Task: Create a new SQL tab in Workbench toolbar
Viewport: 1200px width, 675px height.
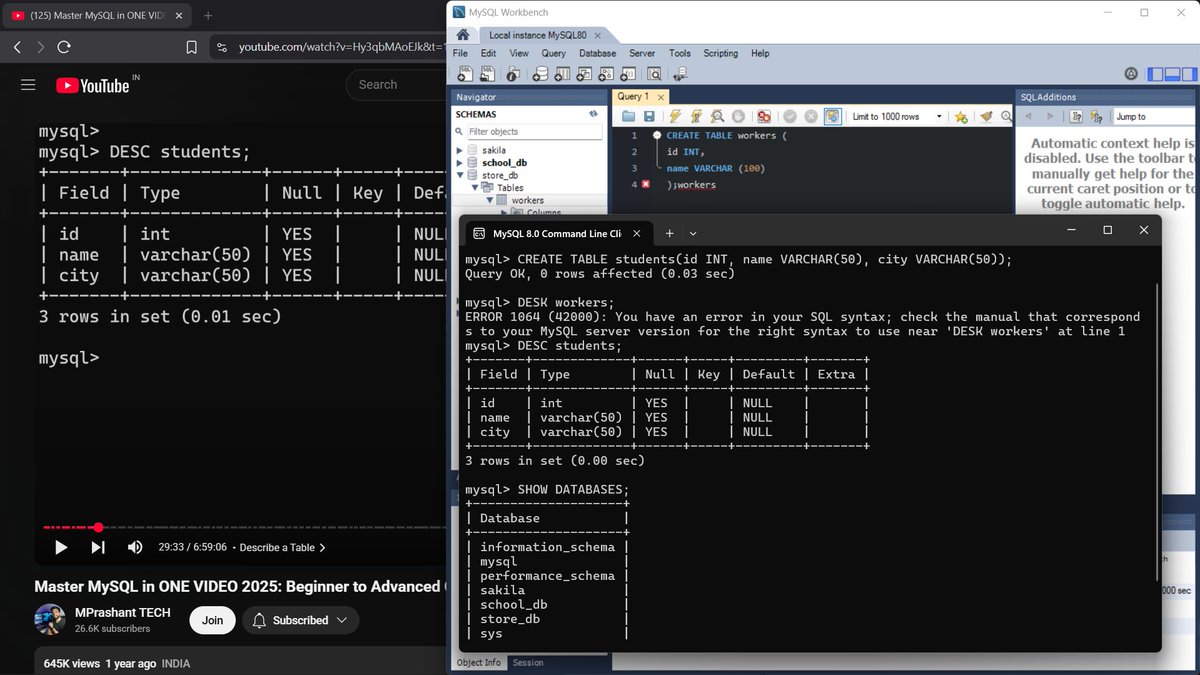Action: pos(465,73)
